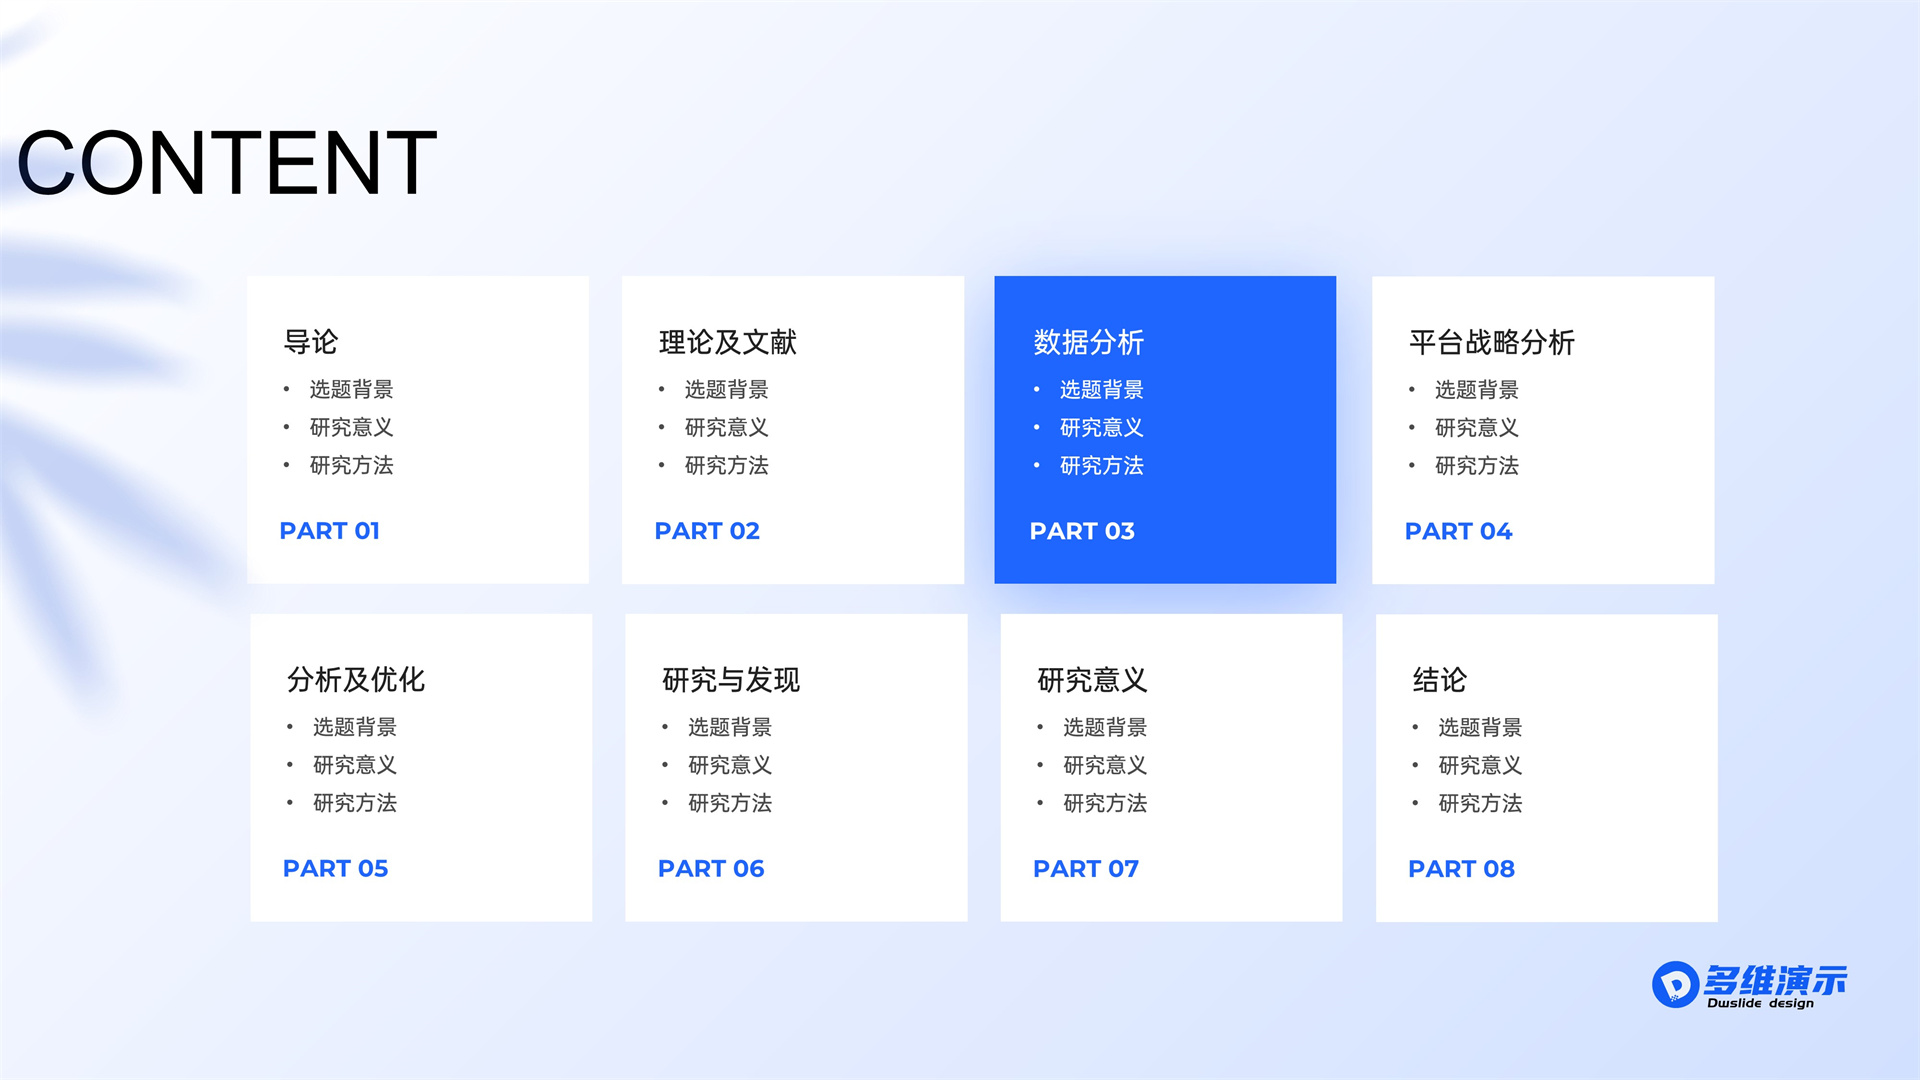This screenshot has height=1080, width=1920.
Task: Select the 理论及文献 card title
Action: pos(727,342)
